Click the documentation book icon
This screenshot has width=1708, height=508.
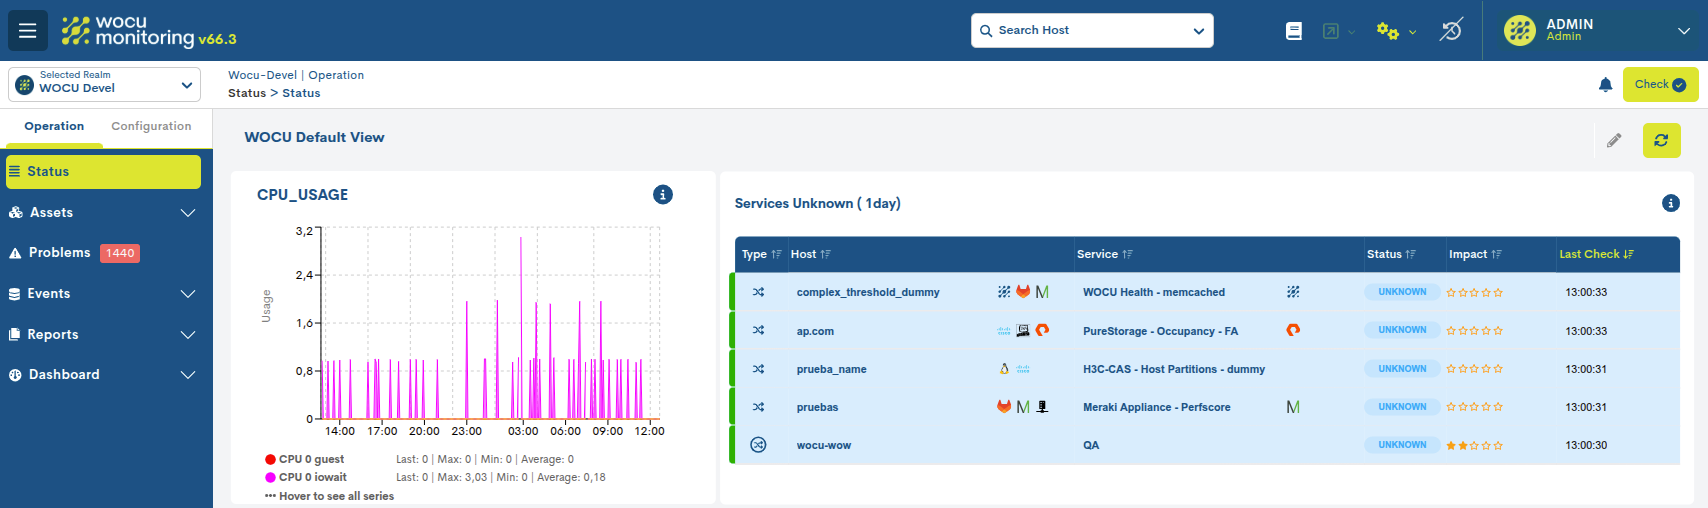1293,31
